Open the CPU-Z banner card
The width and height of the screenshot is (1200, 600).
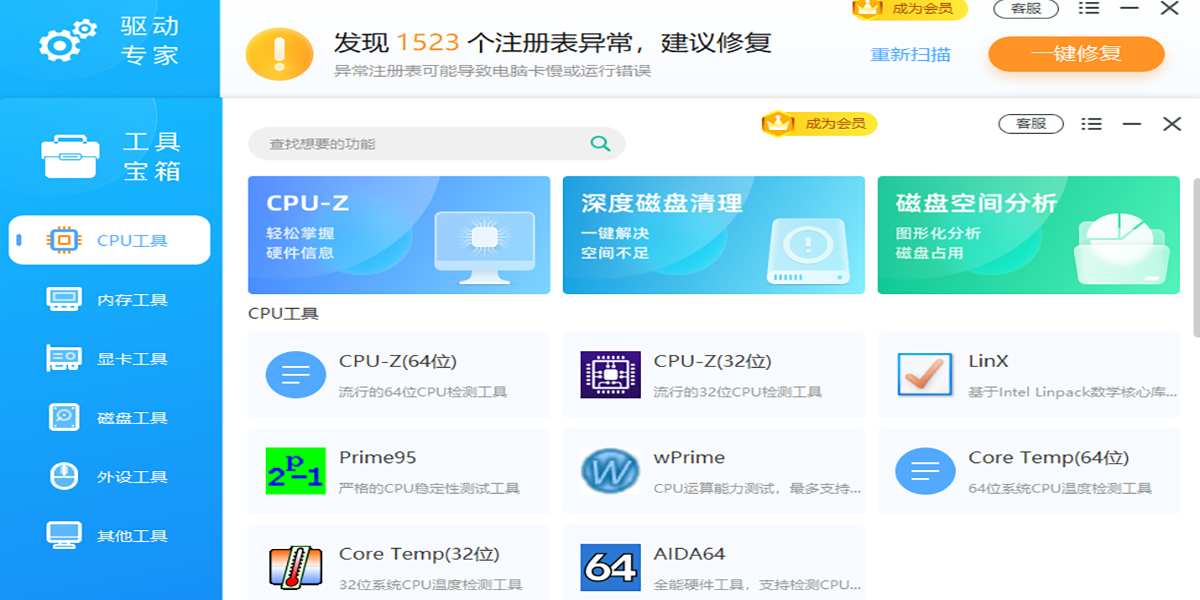(399, 235)
